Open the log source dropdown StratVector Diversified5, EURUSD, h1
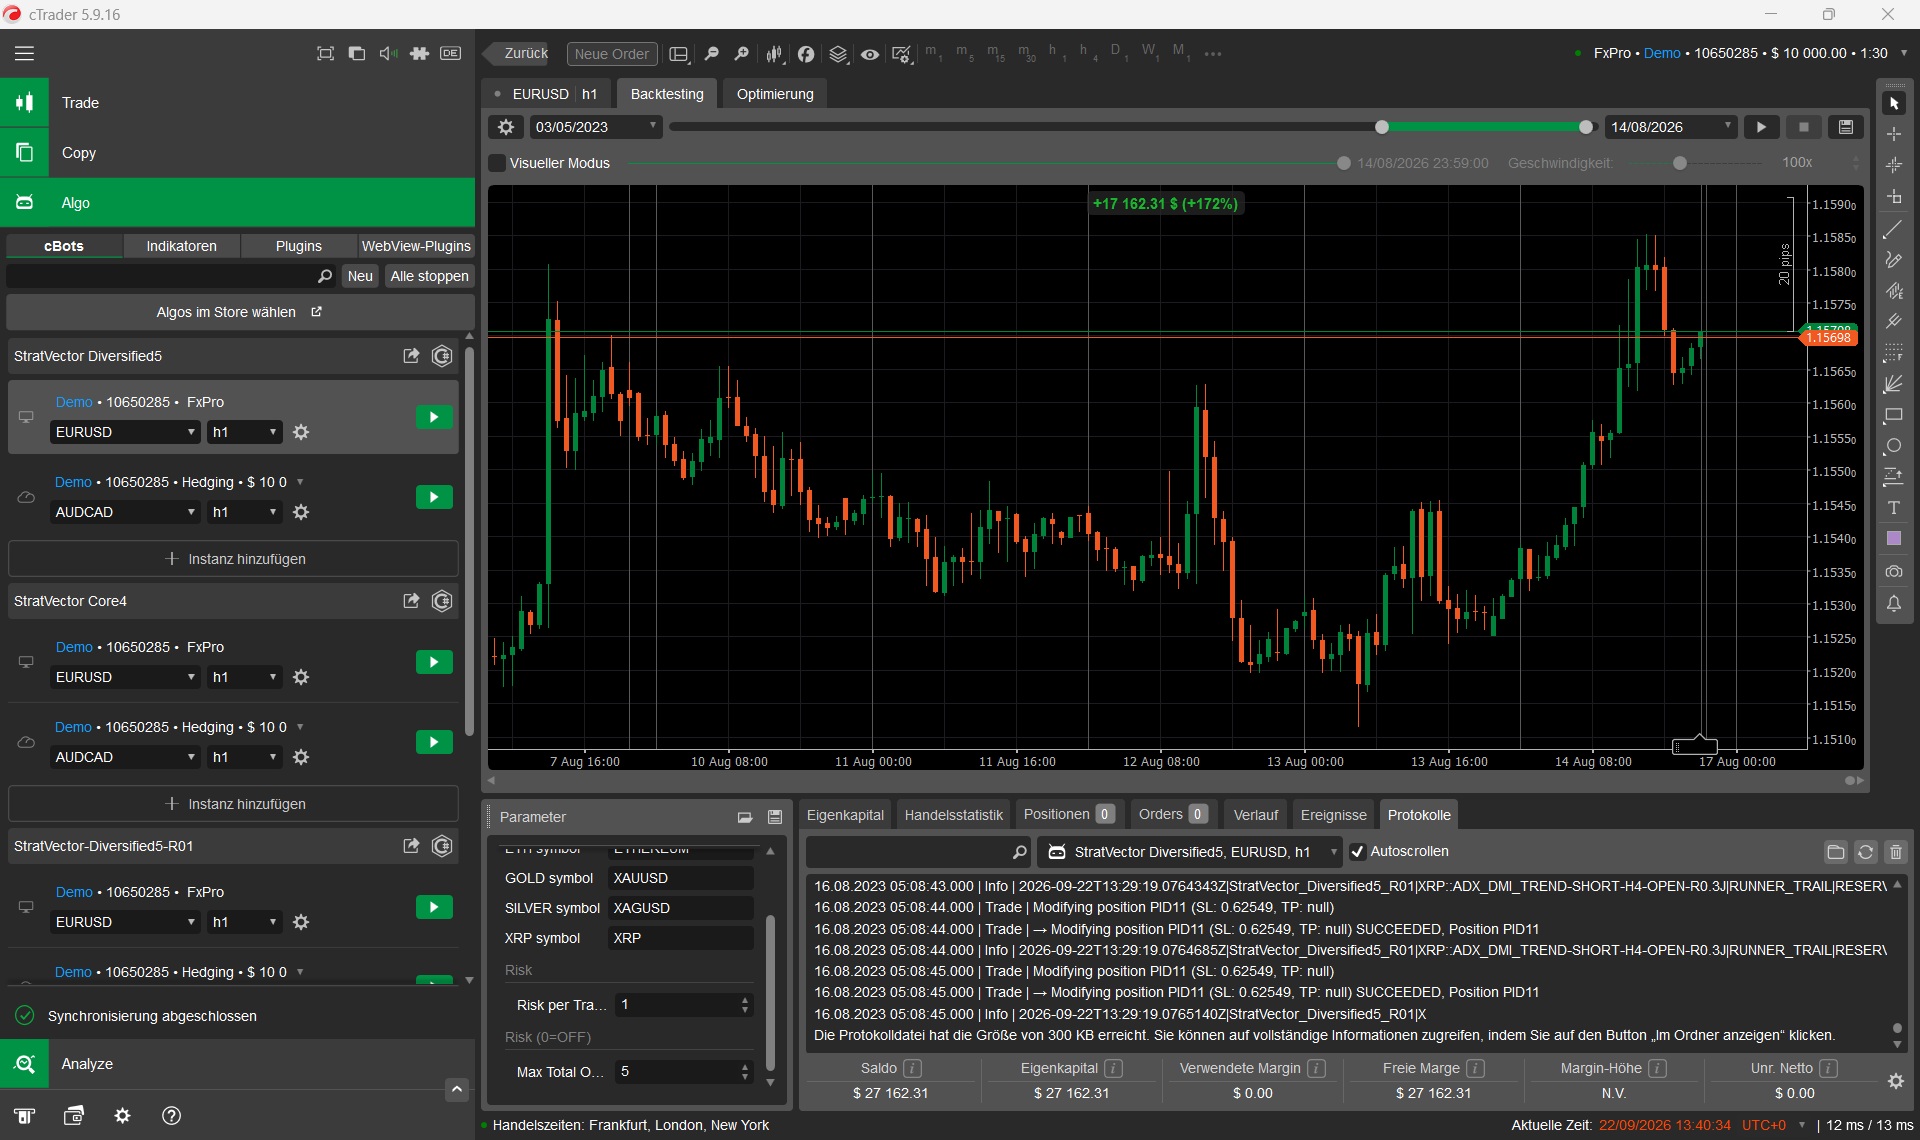This screenshot has width=1920, height=1140. tap(1190, 852)
